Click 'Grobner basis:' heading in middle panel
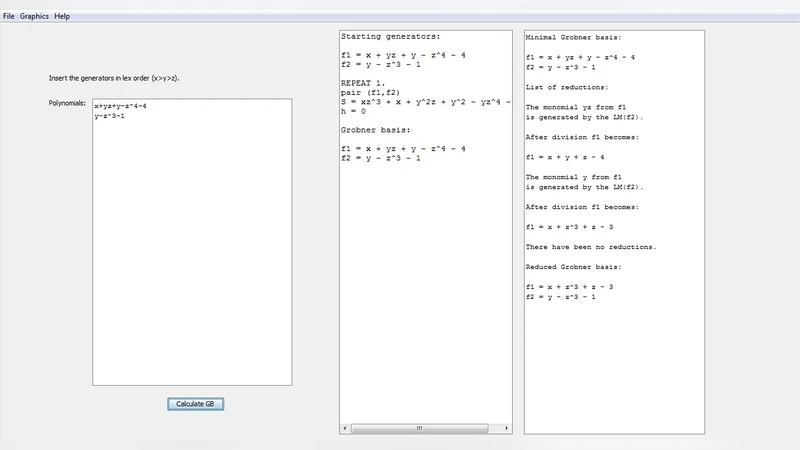The width and height of the screenshot is (800, 450). (x=376, y=130)
